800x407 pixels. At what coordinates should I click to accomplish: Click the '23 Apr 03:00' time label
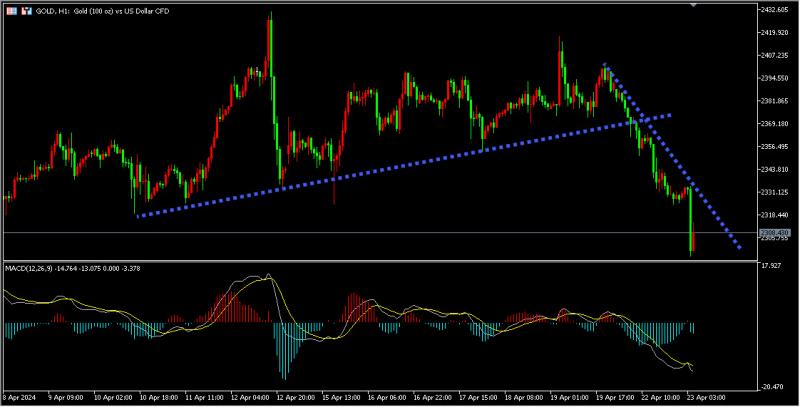pos(706,397)
